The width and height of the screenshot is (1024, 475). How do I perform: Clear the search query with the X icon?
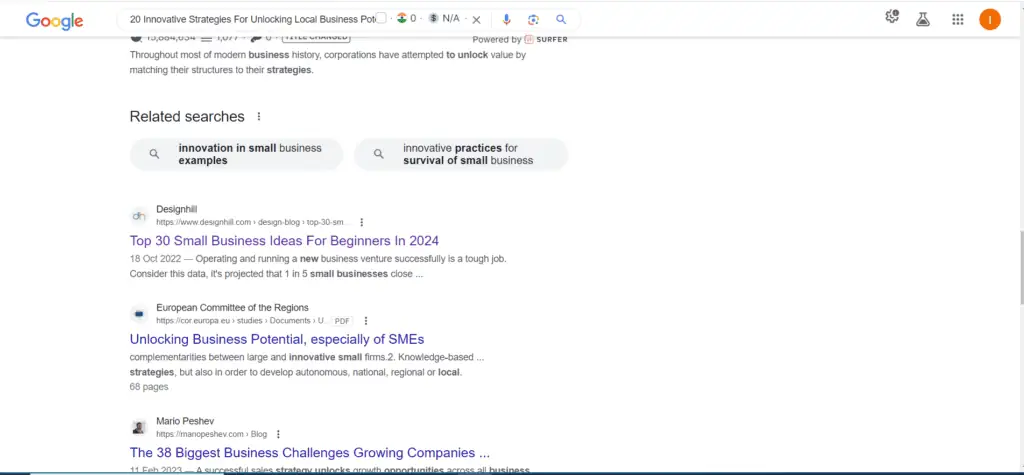476,19
